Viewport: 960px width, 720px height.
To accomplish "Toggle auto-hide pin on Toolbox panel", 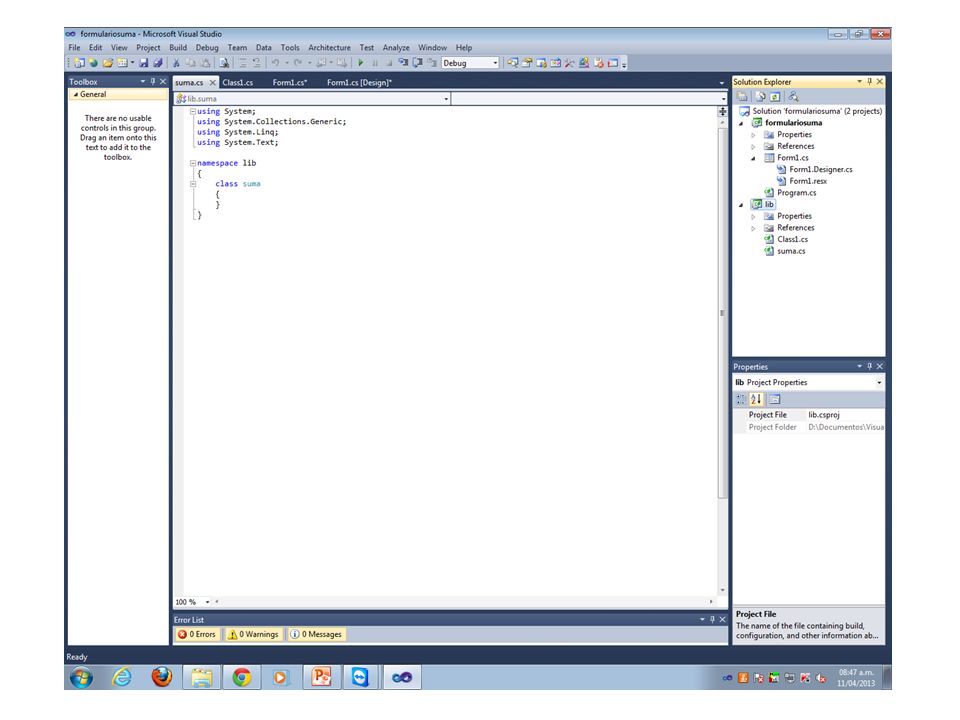I will [x=152, y=81].
